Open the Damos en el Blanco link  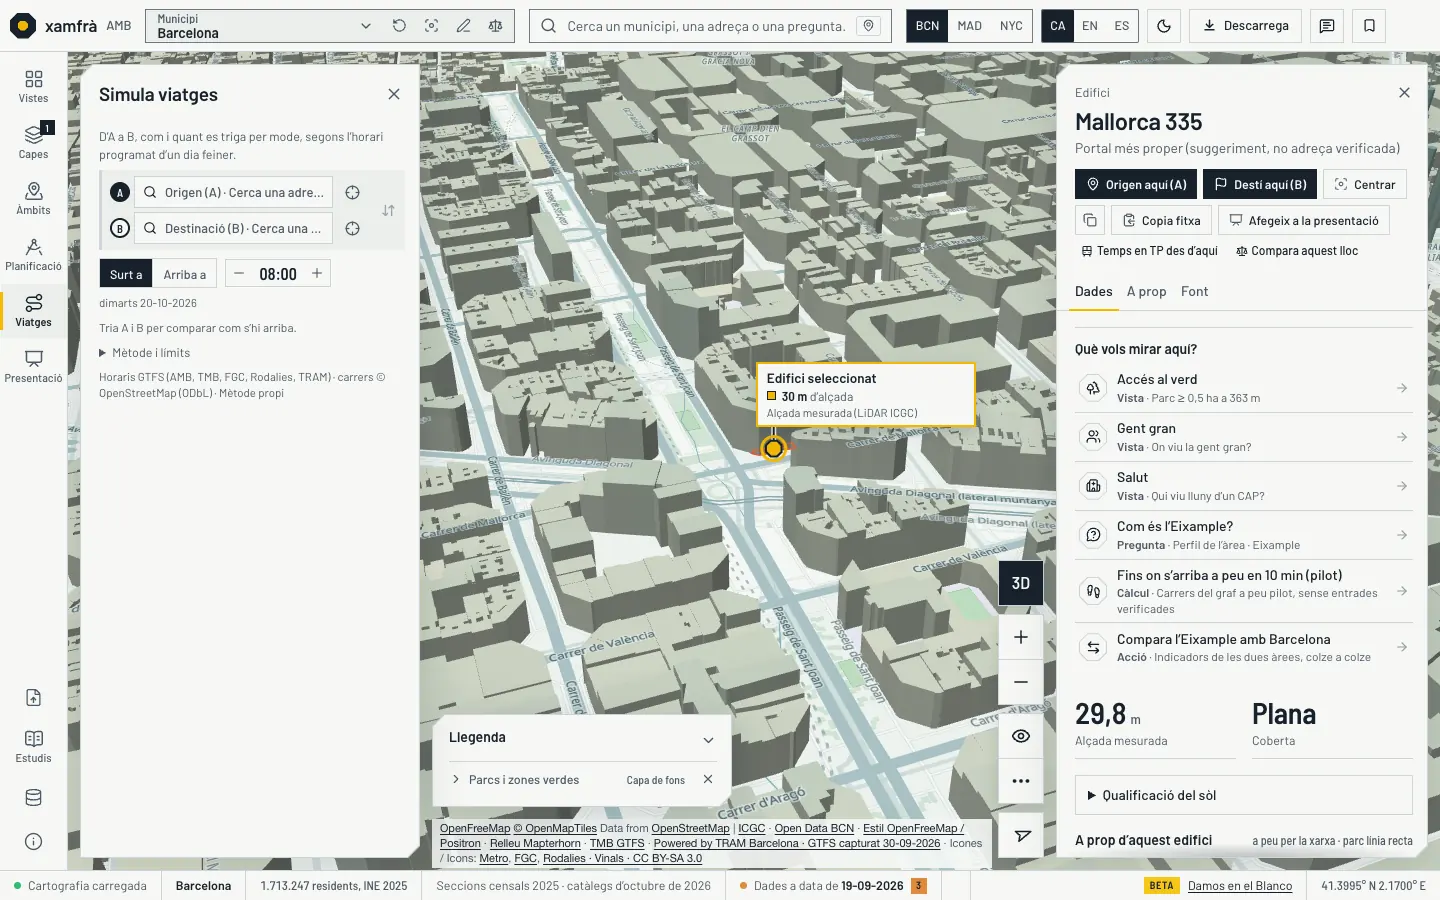1240,886
